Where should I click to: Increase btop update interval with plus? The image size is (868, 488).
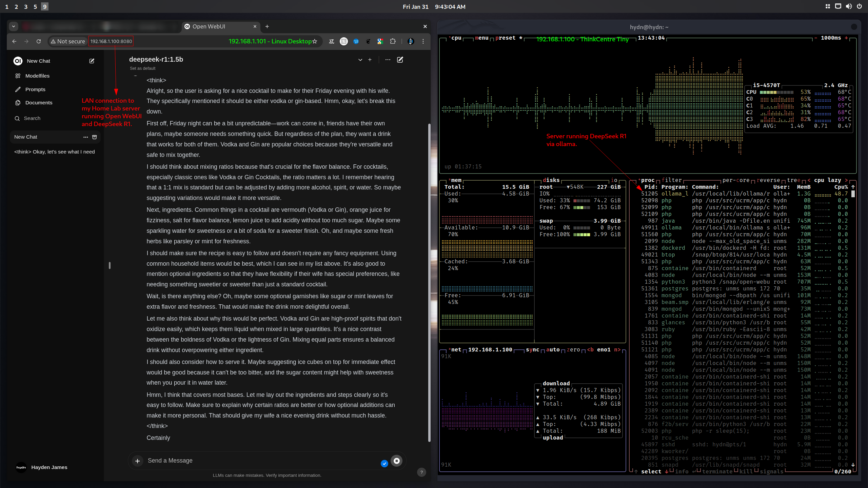pyautogui.click(x=846, y=38)
